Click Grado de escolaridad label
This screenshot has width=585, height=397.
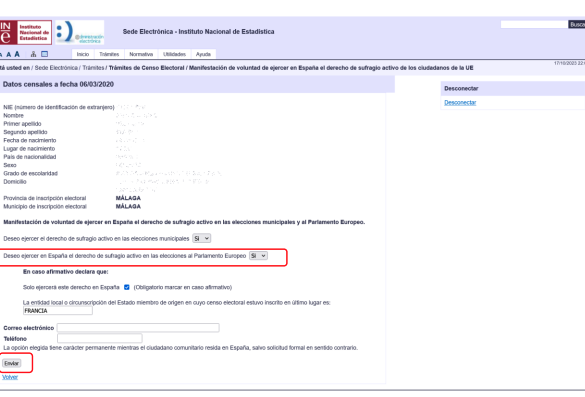point(31,174)
